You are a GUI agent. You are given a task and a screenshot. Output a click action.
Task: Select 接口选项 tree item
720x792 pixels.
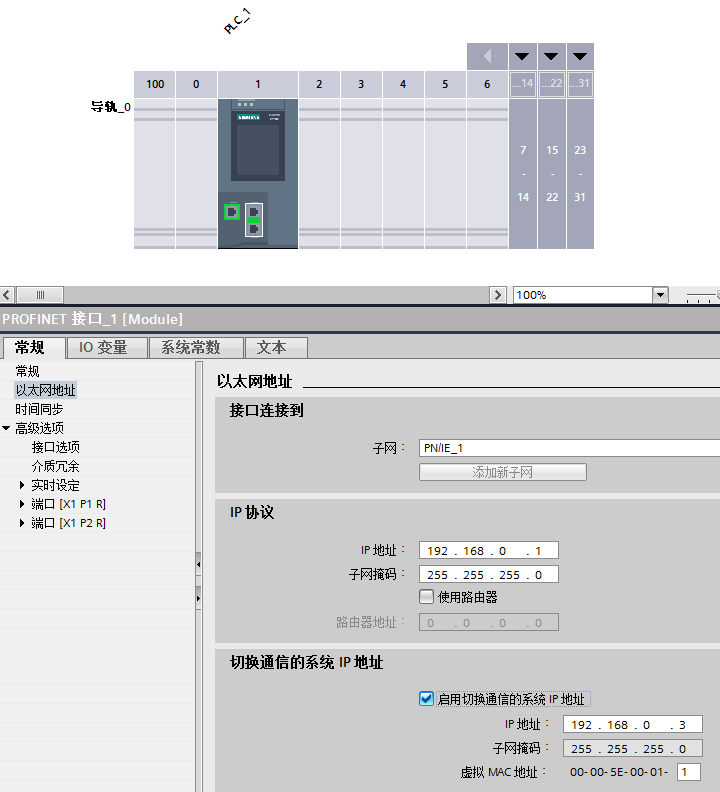point(56,447)
